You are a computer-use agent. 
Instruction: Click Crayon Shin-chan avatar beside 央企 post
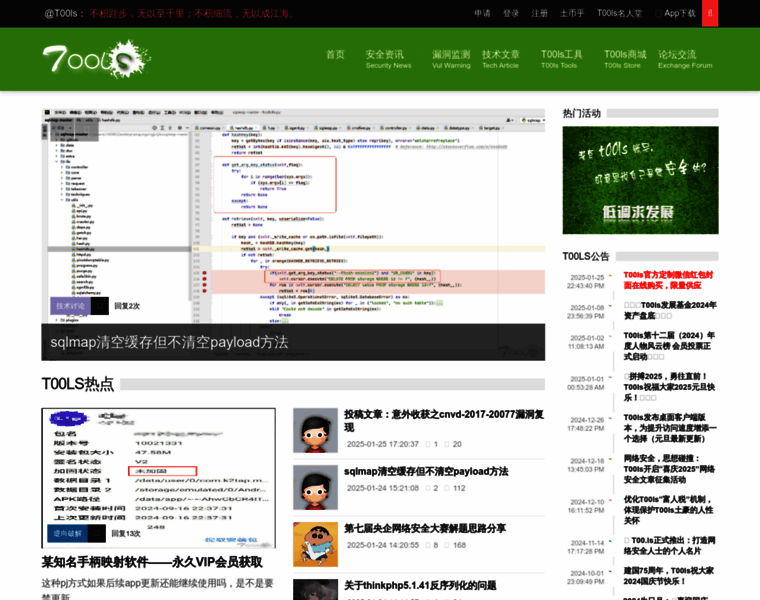315,544
